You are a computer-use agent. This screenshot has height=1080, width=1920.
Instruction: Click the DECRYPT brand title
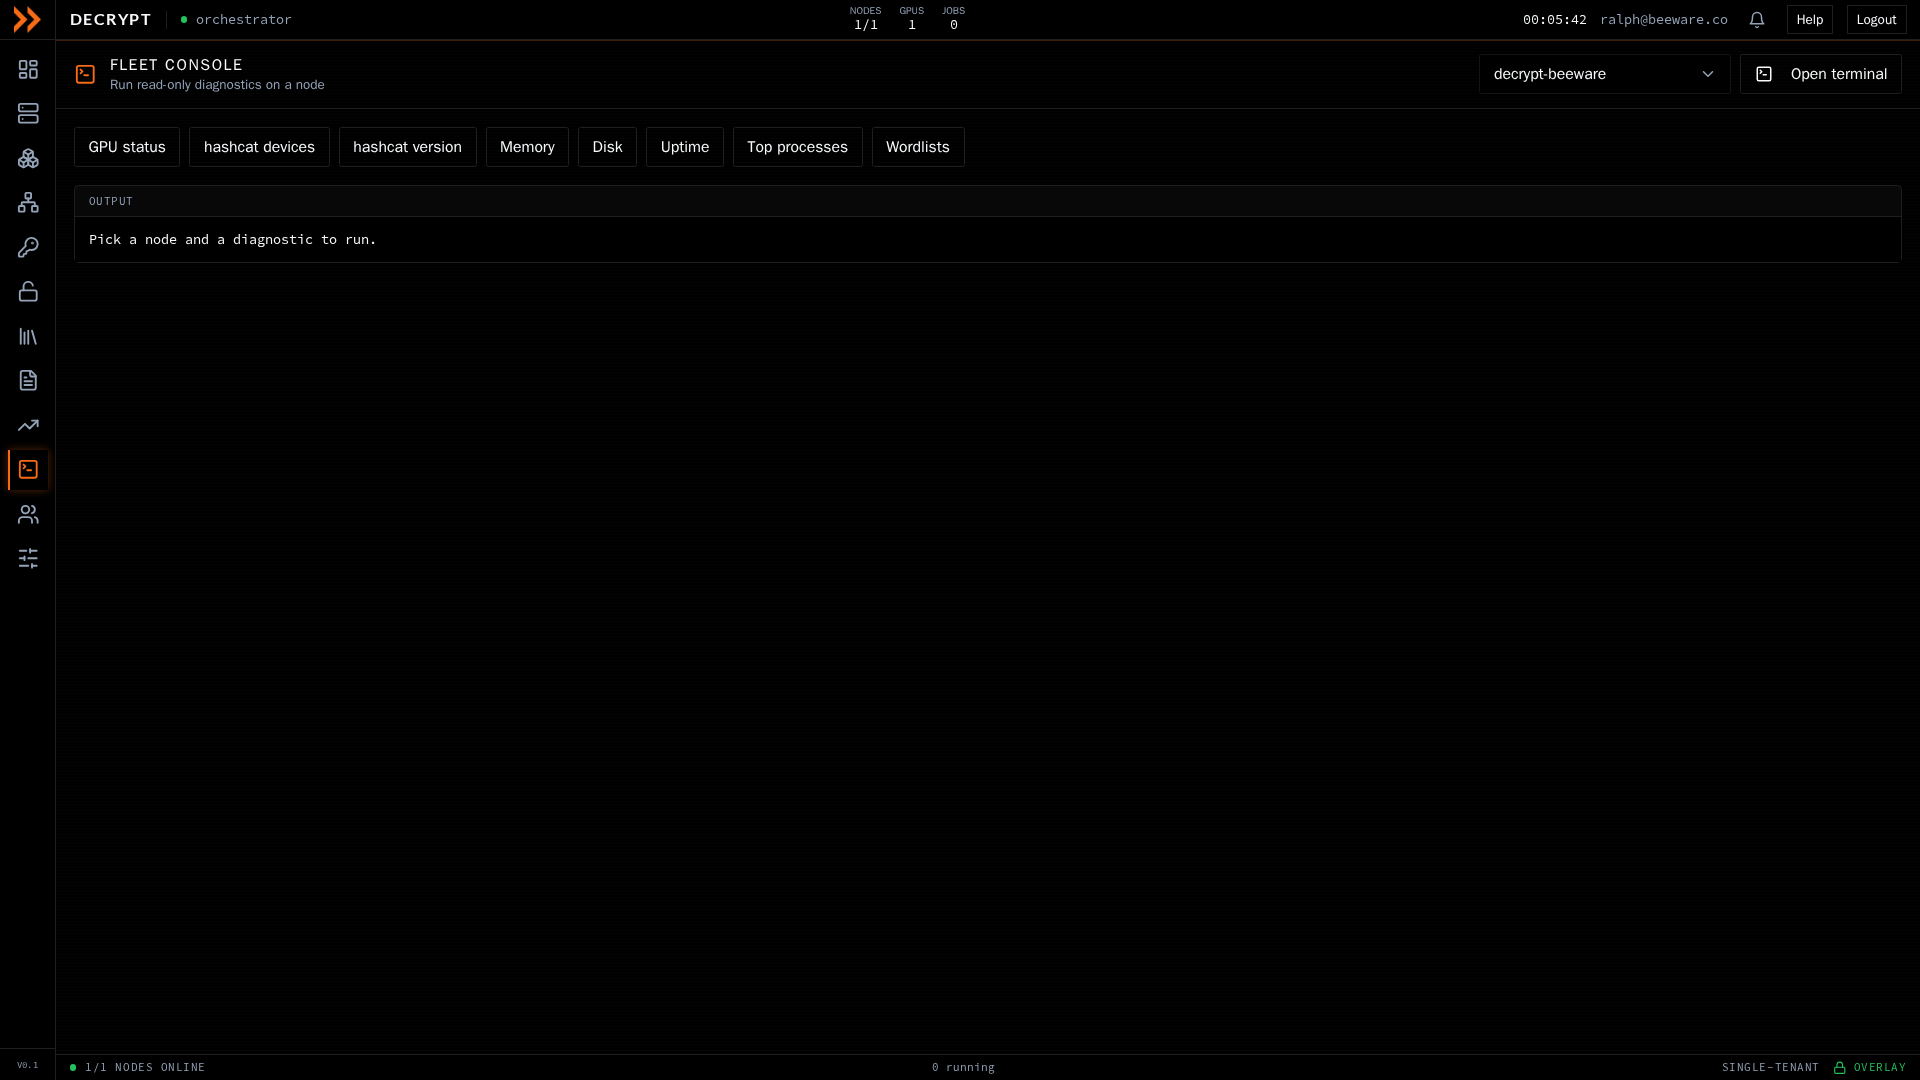click(110, 19)
